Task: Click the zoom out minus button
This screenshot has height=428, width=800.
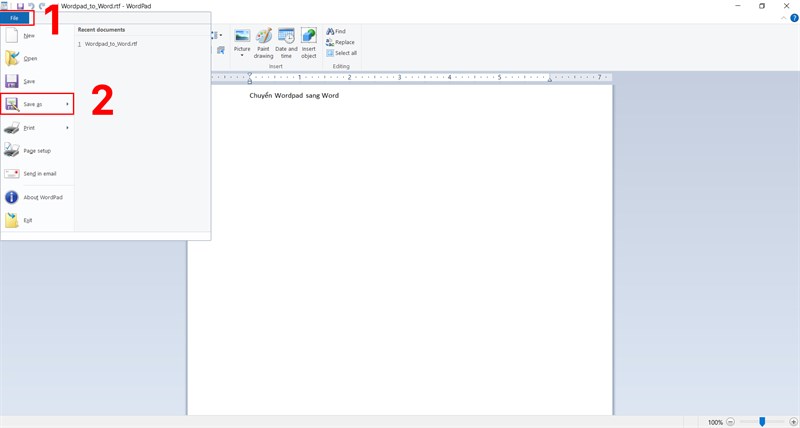Action: tap(731, 422)
